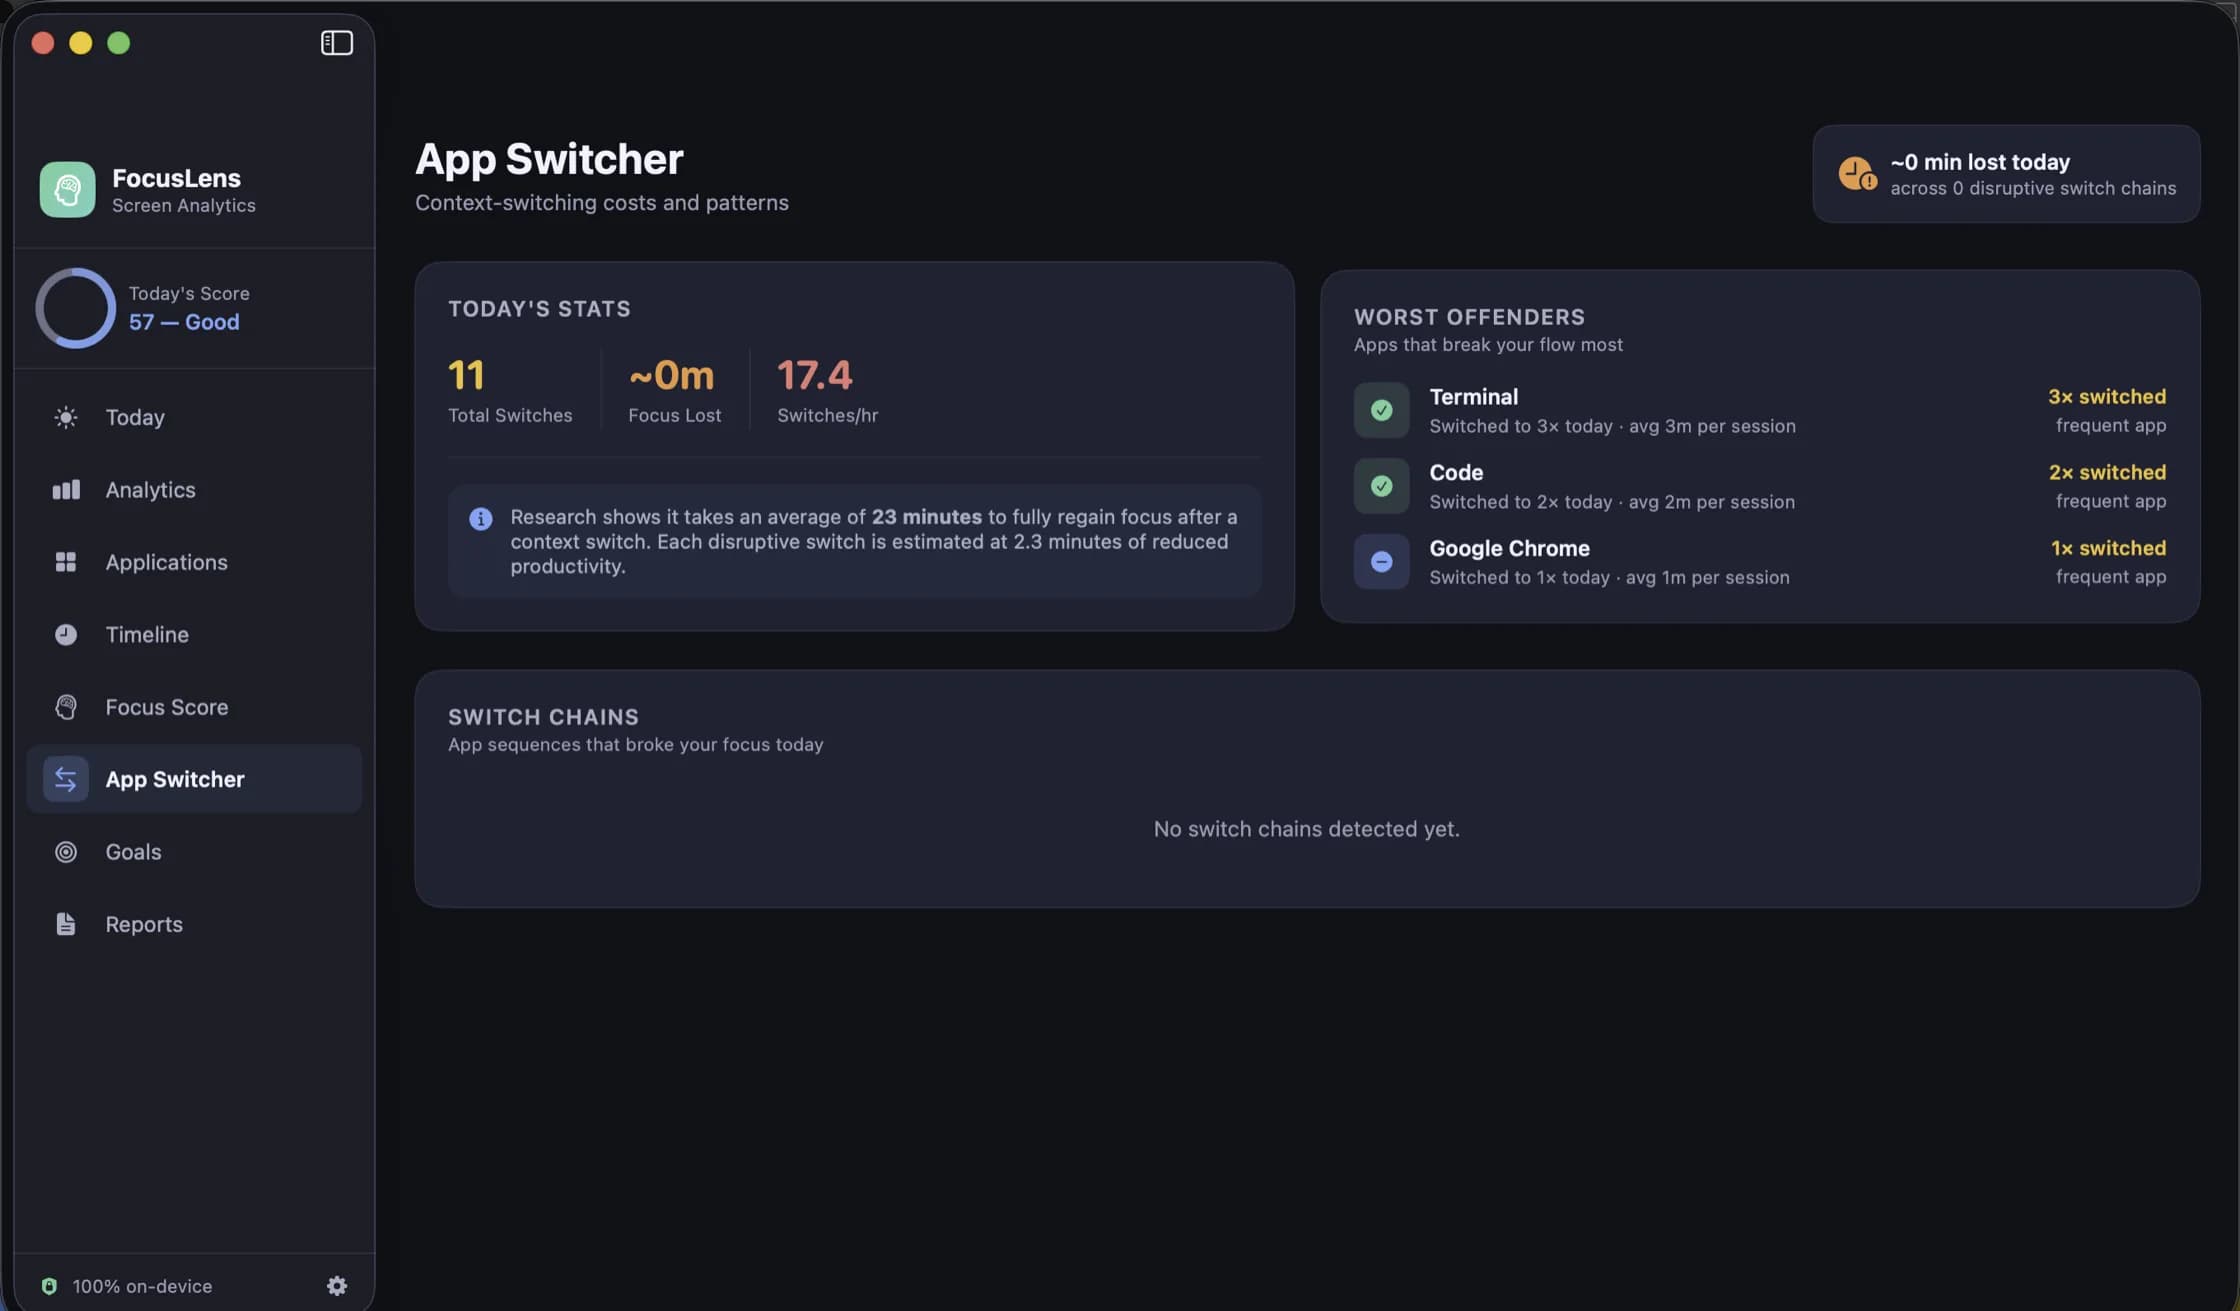Click the FocusLens brain logo icon
Viewport: 2240px width, 1311px height.
pos(67,189)
